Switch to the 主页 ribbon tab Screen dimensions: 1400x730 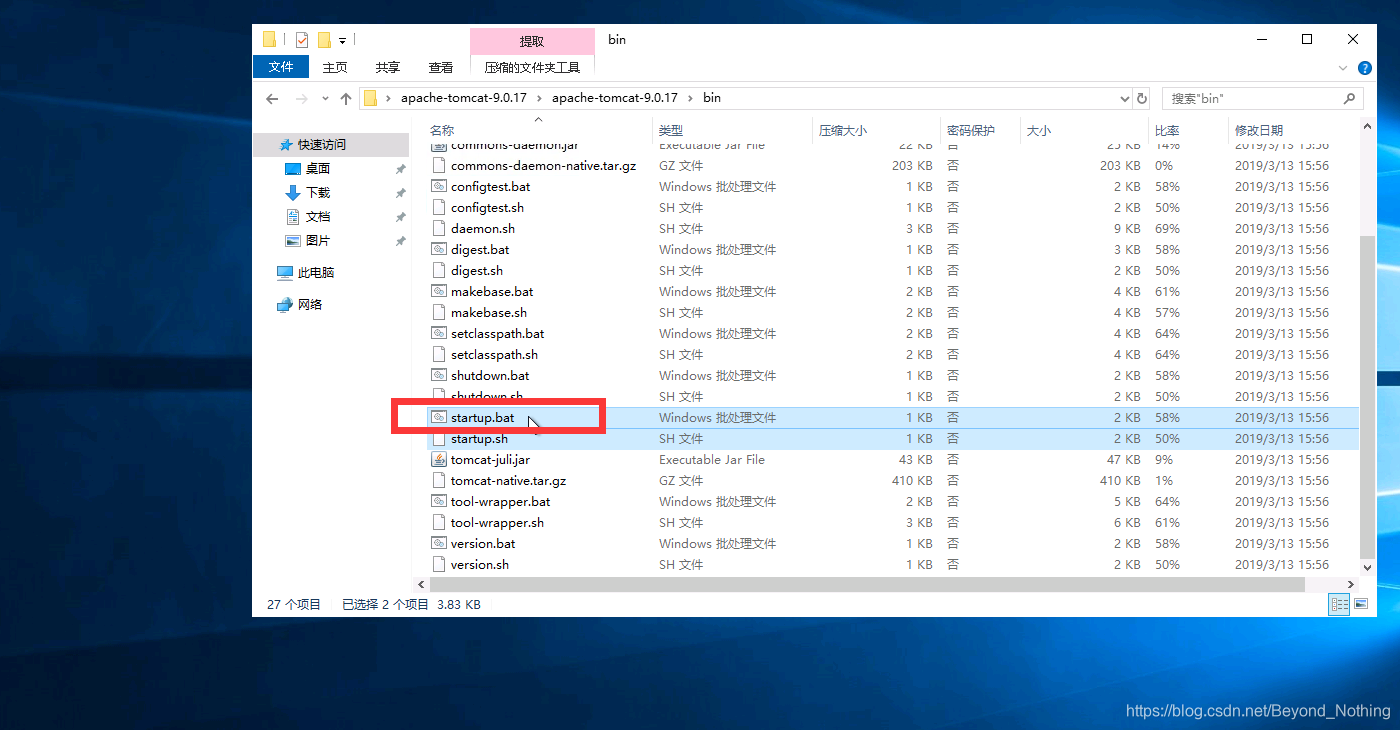click(335, 67)
